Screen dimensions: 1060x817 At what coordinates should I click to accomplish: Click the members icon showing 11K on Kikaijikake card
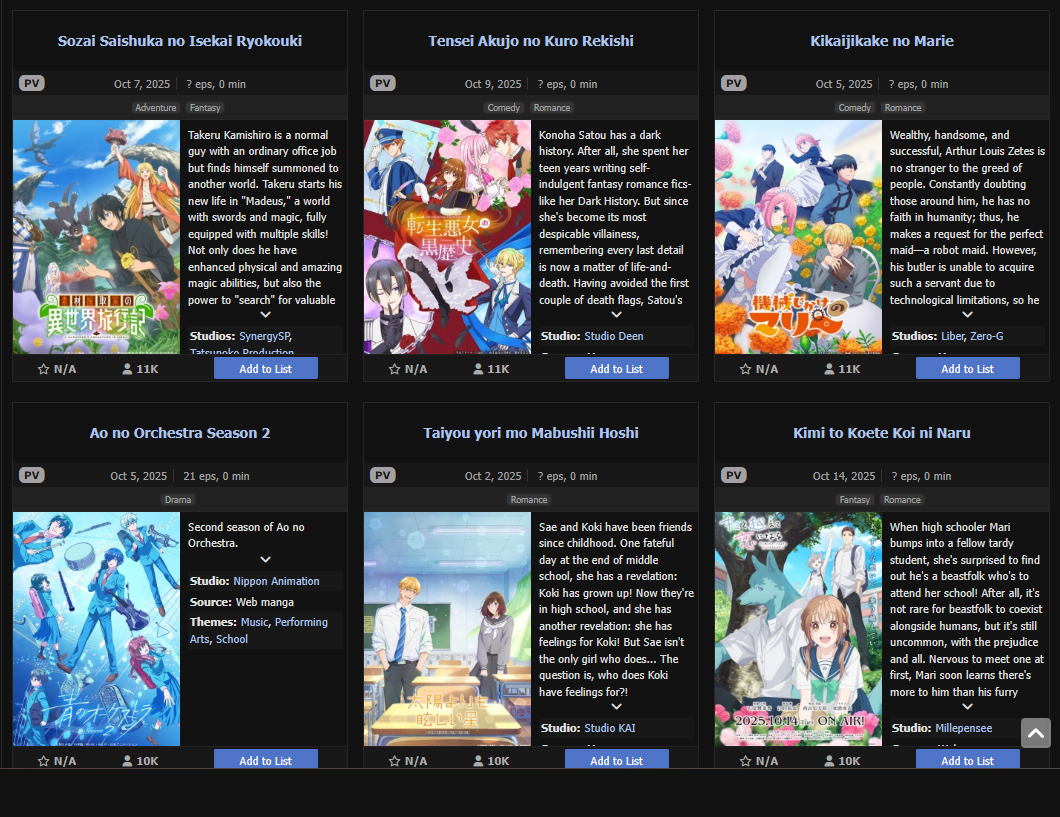click(x=829, y=369)
